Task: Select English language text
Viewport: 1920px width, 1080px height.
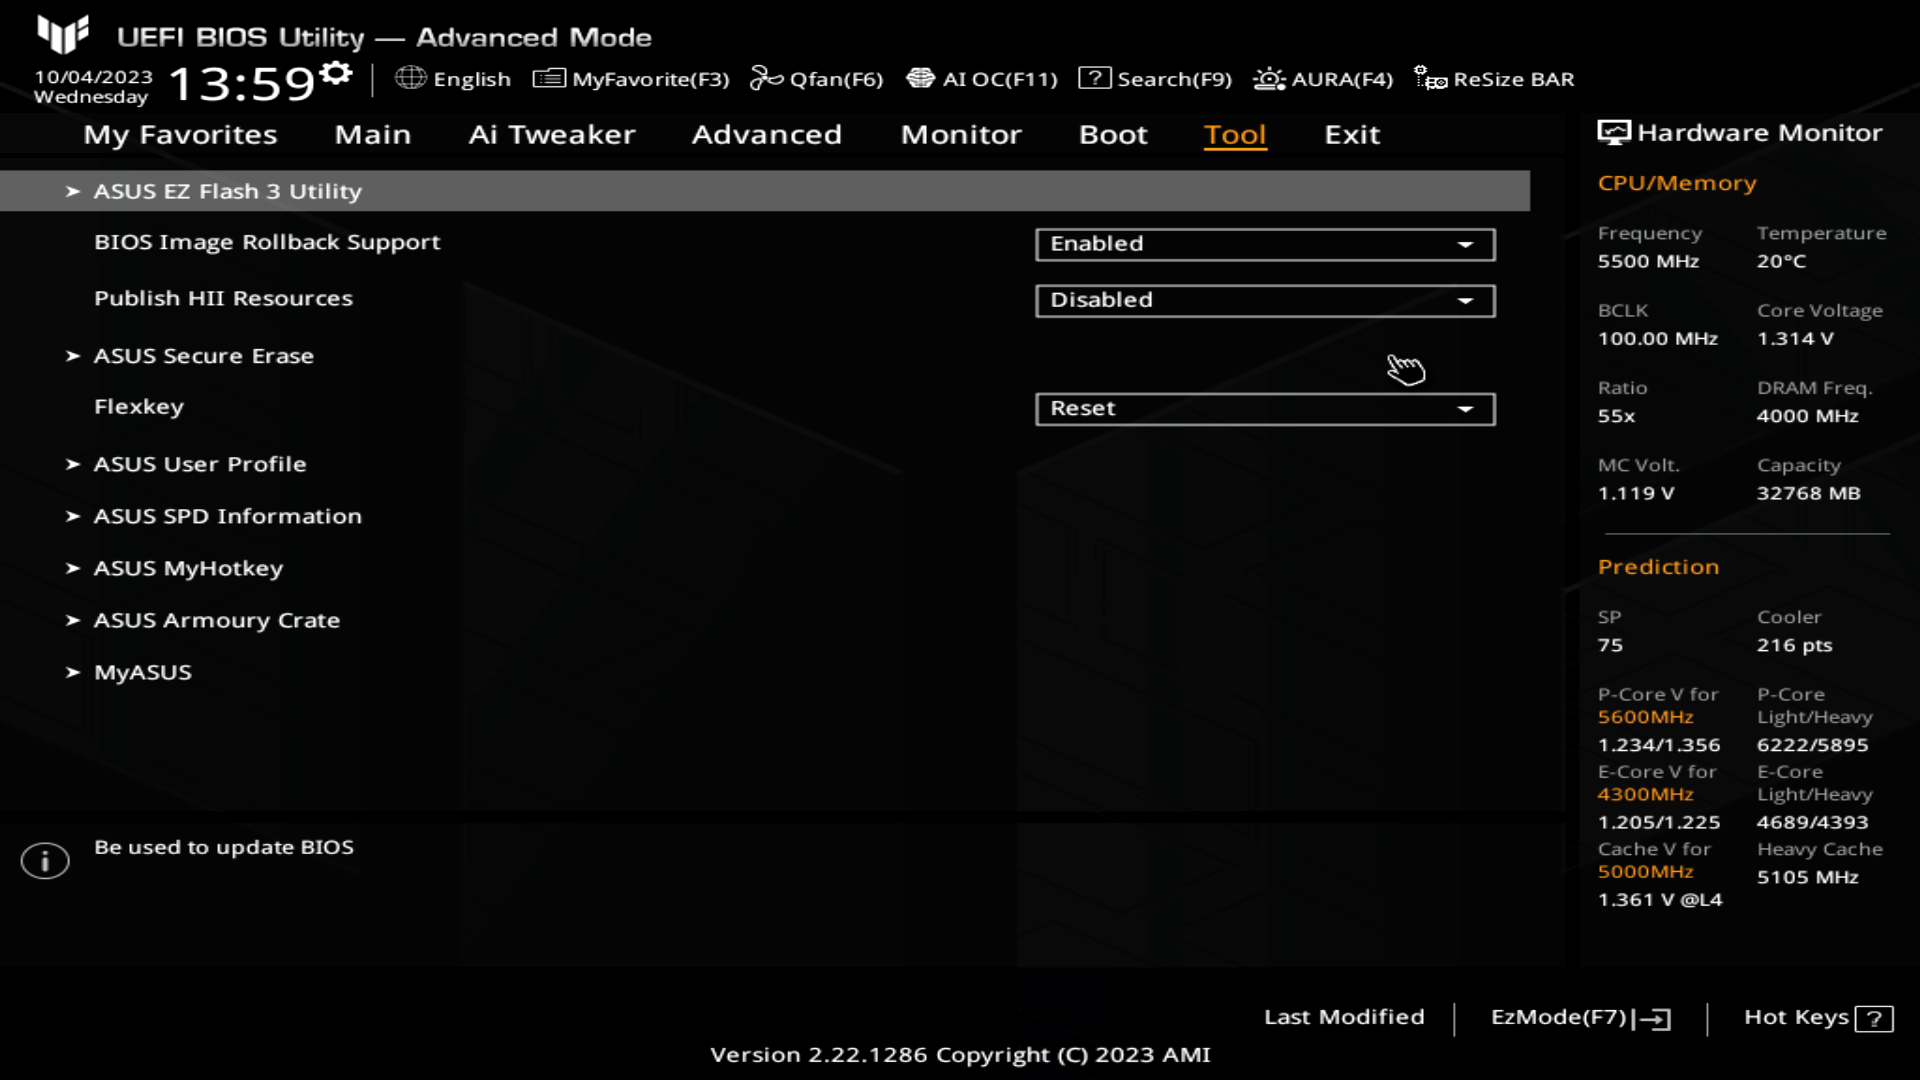Action: (x=472, y=79)
